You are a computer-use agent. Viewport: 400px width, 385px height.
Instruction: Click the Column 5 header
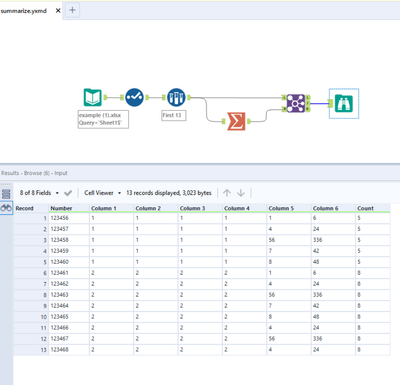(289, 208)
